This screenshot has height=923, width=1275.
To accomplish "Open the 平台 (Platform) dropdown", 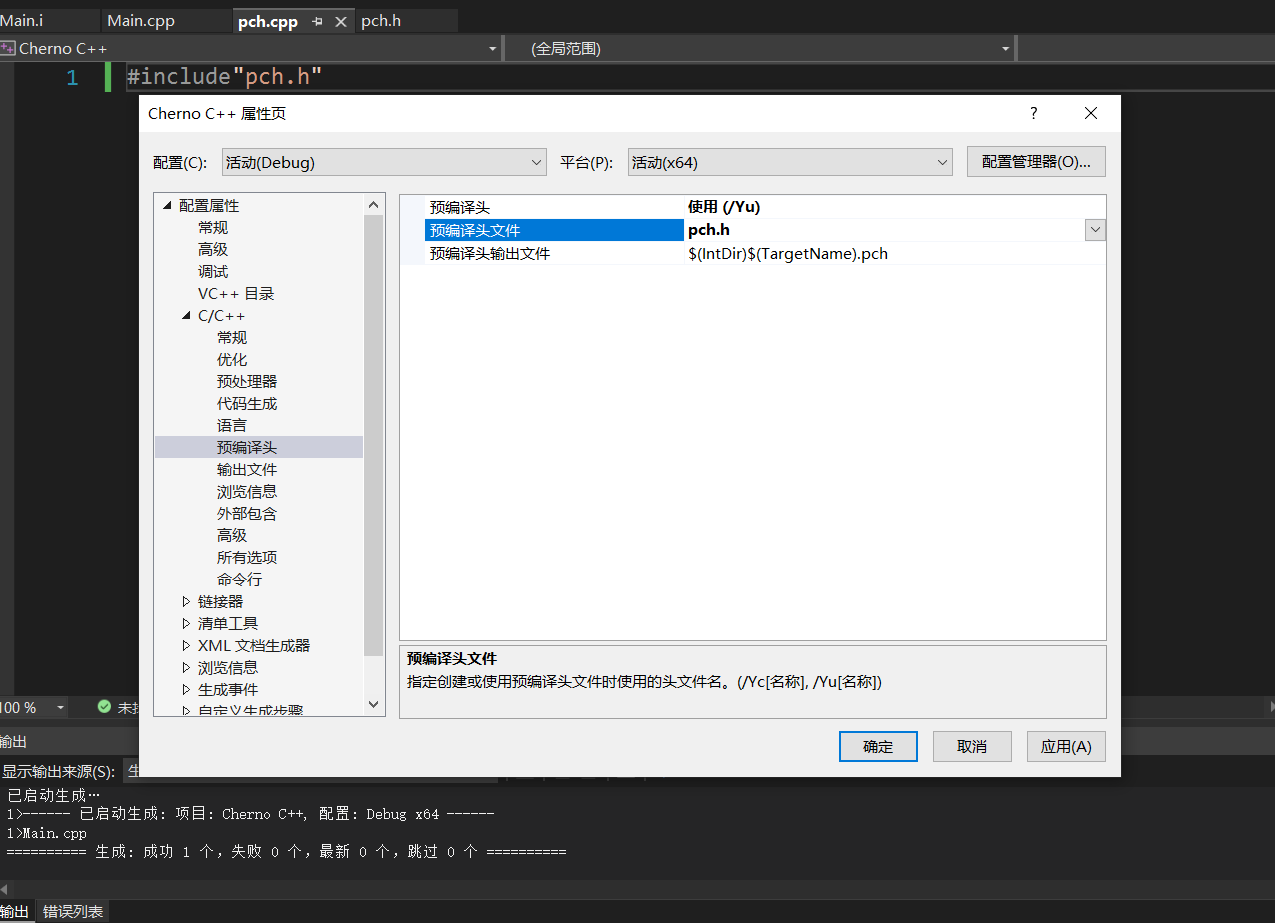I will pos(790,162).
